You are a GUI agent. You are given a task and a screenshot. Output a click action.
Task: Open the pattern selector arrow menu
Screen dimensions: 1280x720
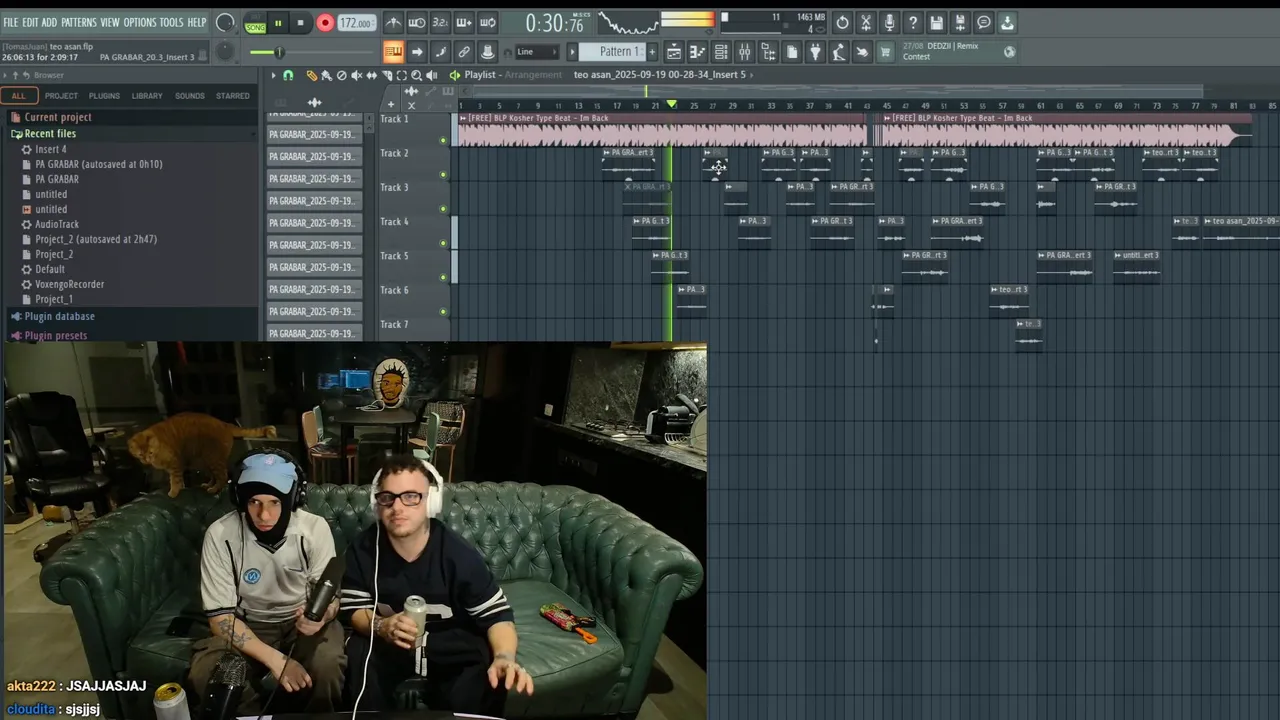(x=573, y=52)
